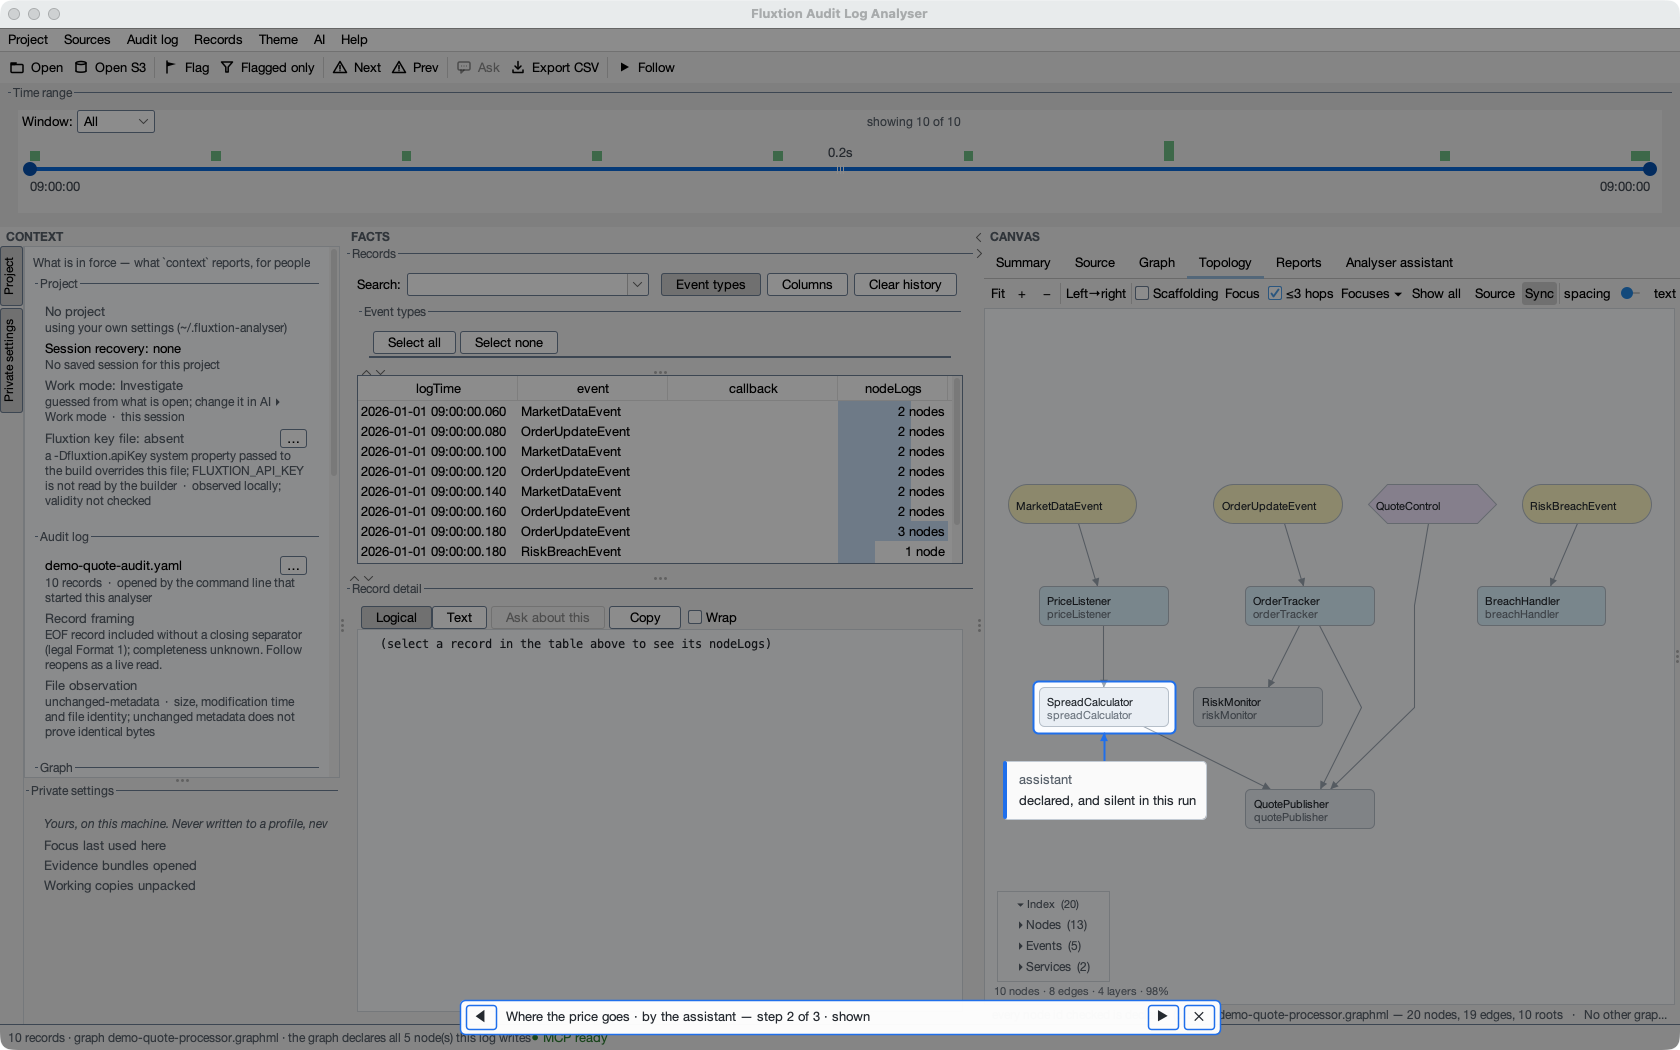Go to the Next warning icon

coord(340,67)
